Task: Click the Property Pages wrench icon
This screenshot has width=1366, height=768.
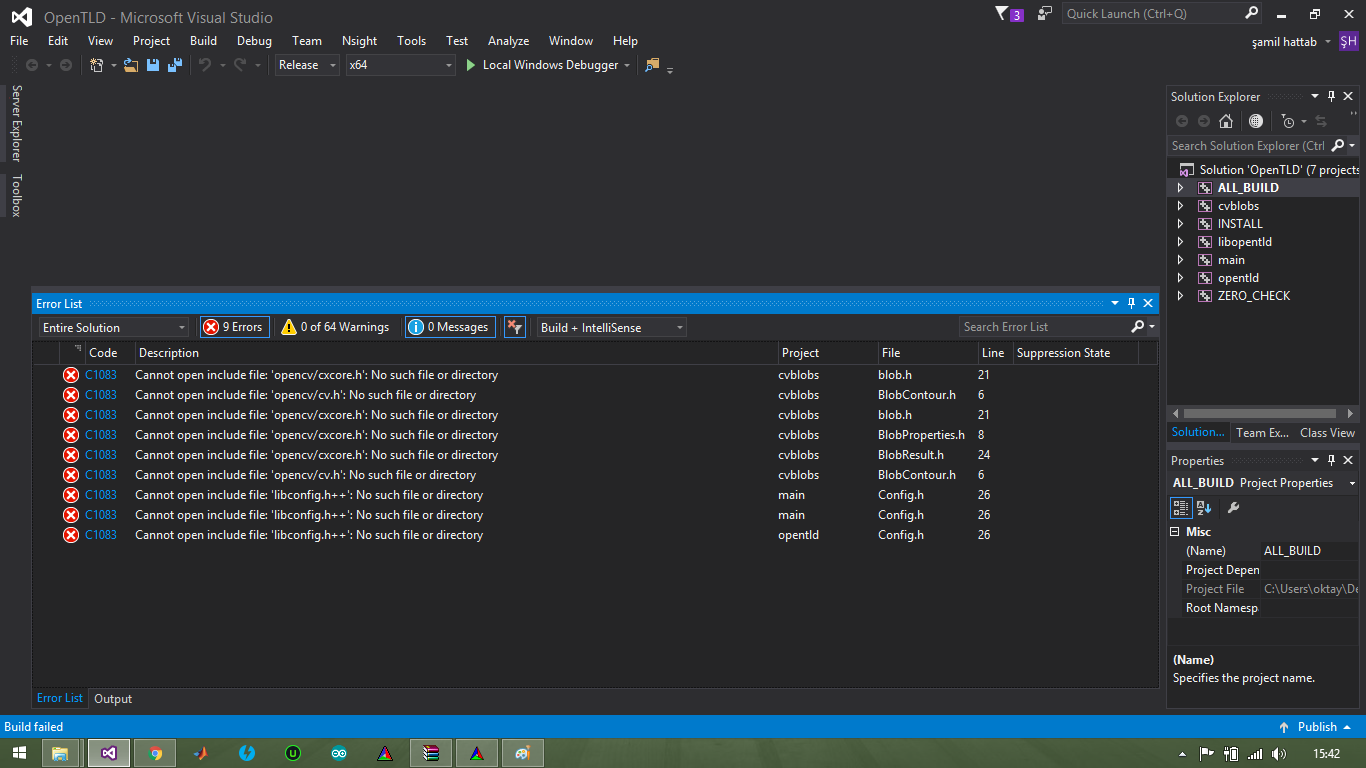Action: pyautogui.click(x=1233, y=508)
